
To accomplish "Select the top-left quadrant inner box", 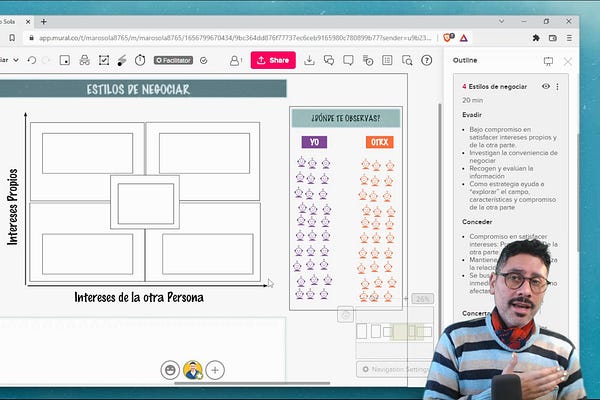I will pyautogui.click(x=88, y=153).
